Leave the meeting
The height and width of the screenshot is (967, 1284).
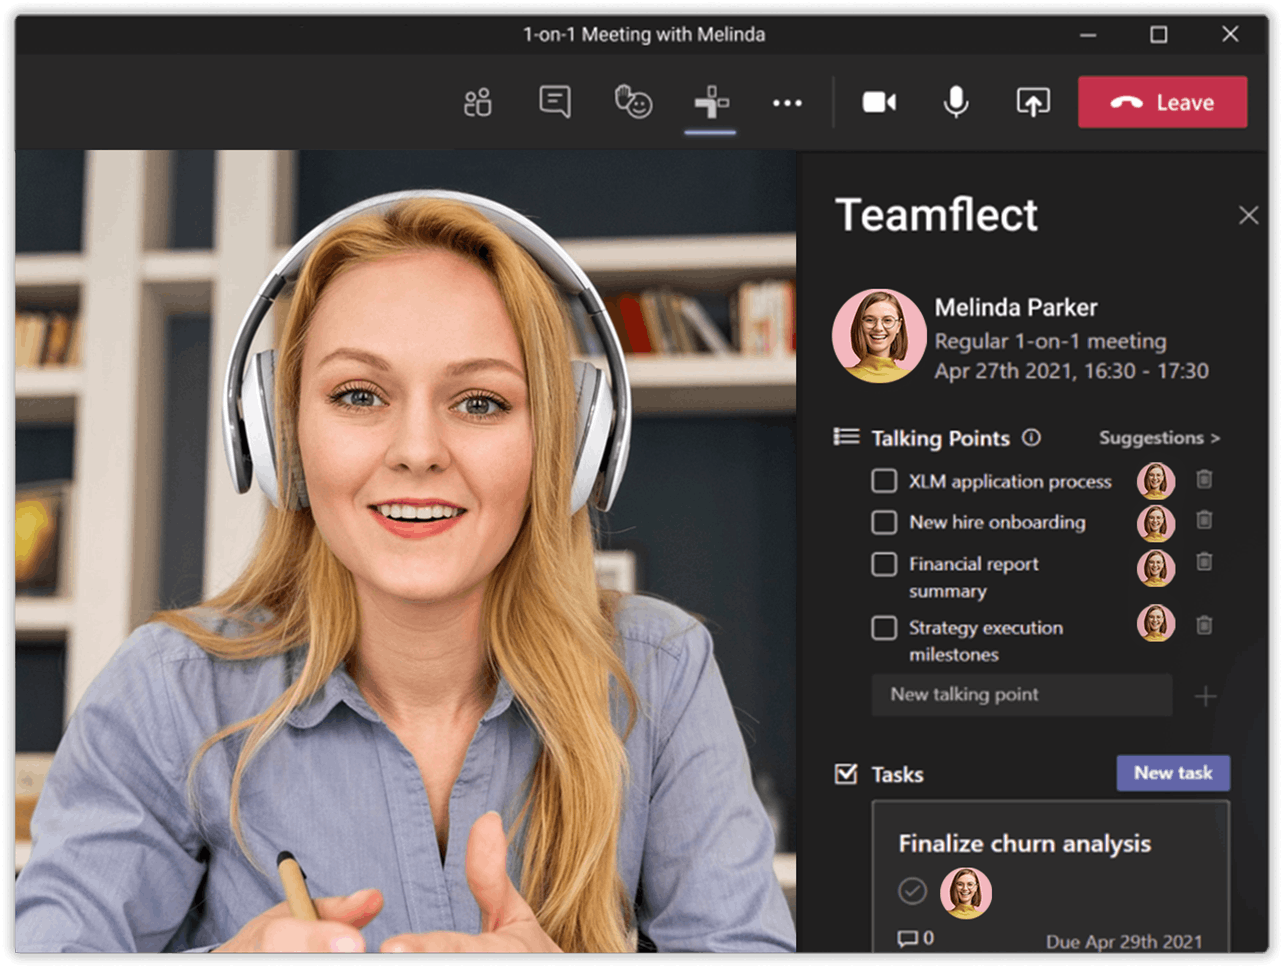(1162, 101)
